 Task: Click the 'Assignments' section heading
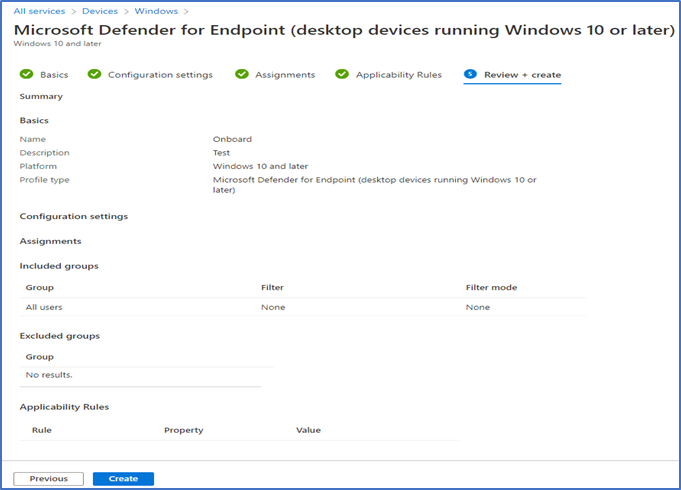(50, 241)
